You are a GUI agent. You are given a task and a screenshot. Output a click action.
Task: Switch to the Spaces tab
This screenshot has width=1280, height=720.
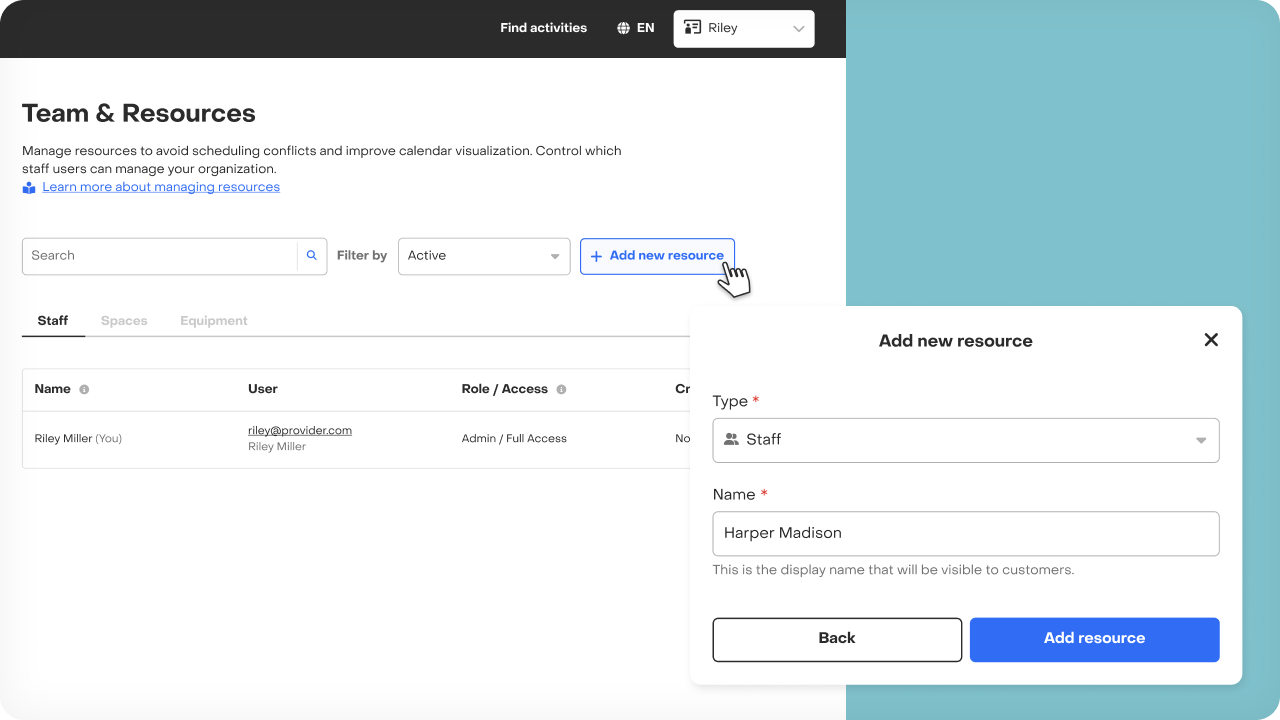[x=124, y=321]
